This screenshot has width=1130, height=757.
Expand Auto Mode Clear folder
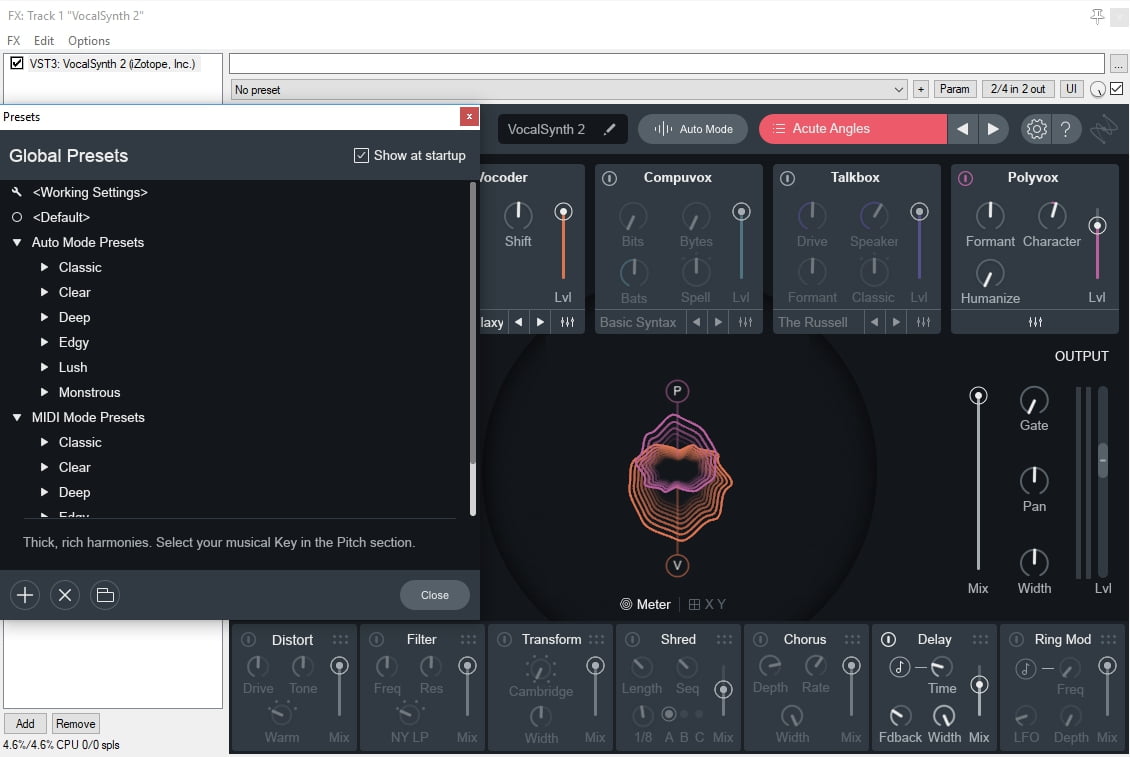pos(44,292)
